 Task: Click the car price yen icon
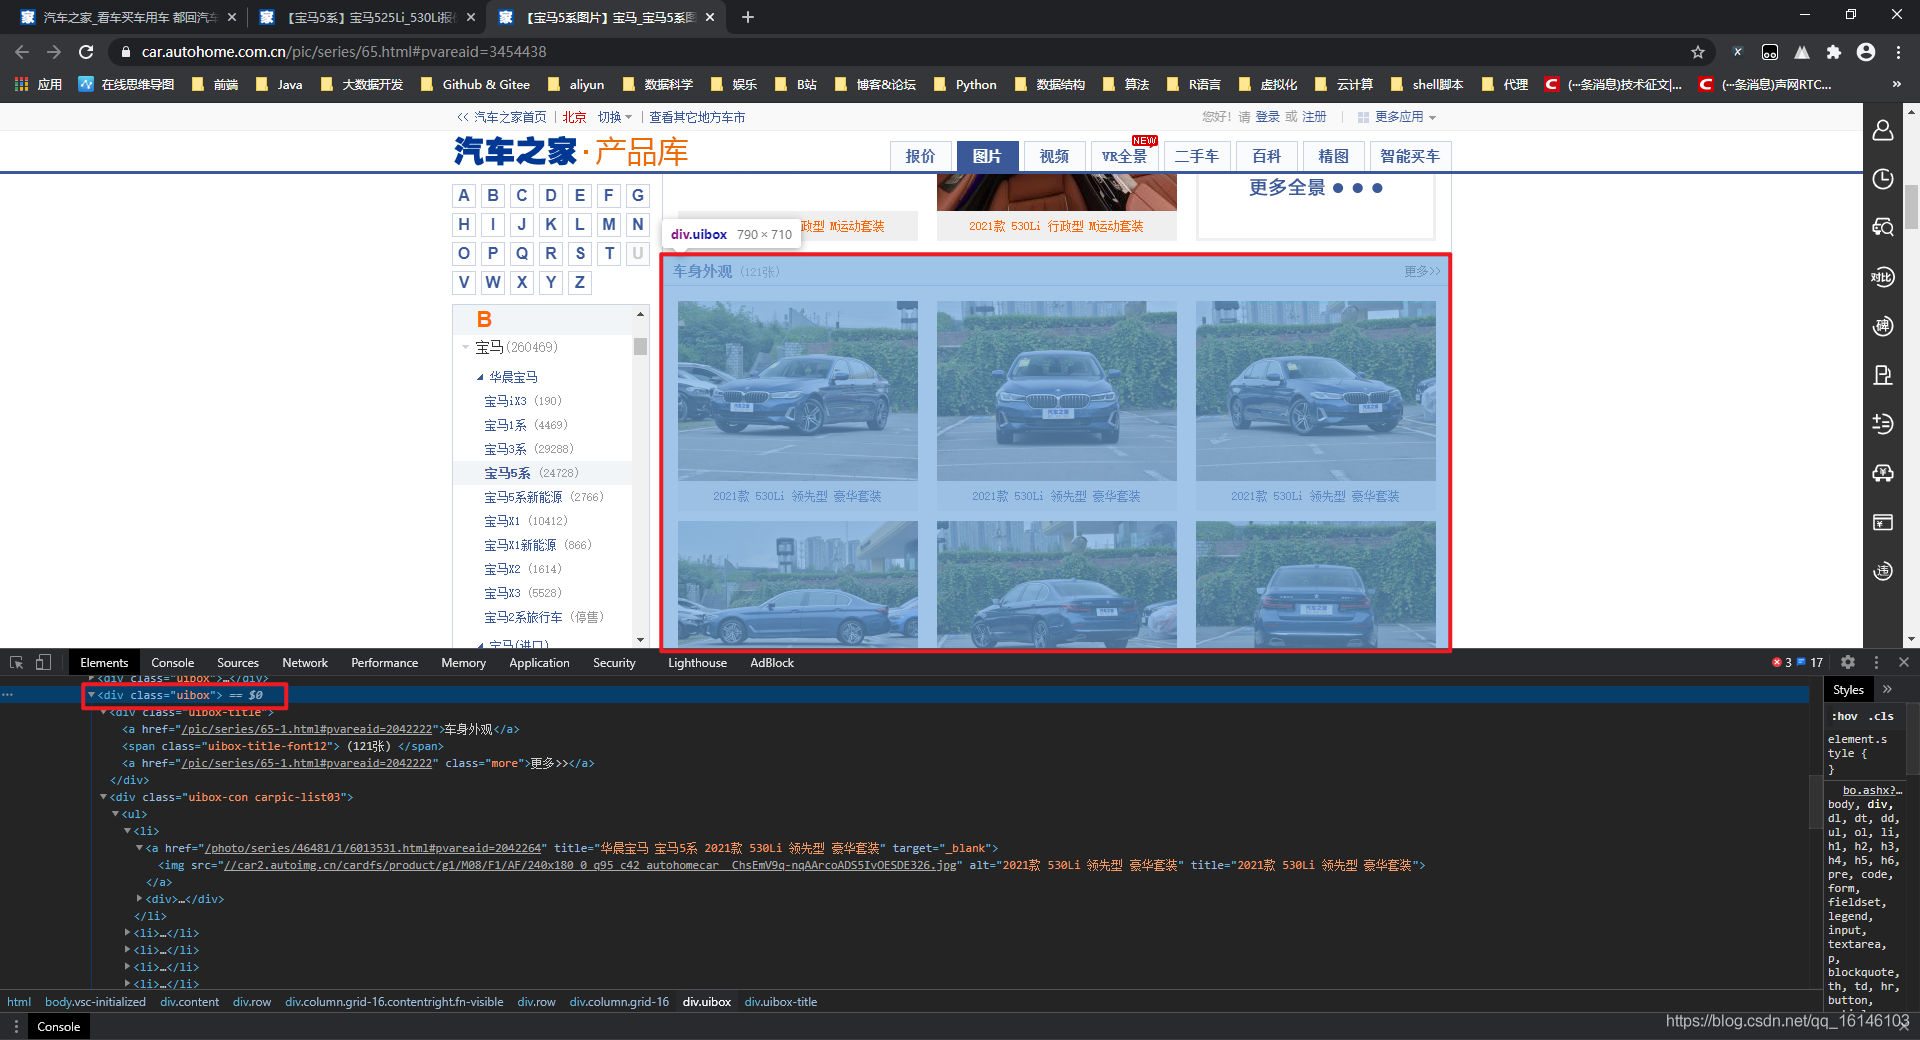[x=1883, y=473]
